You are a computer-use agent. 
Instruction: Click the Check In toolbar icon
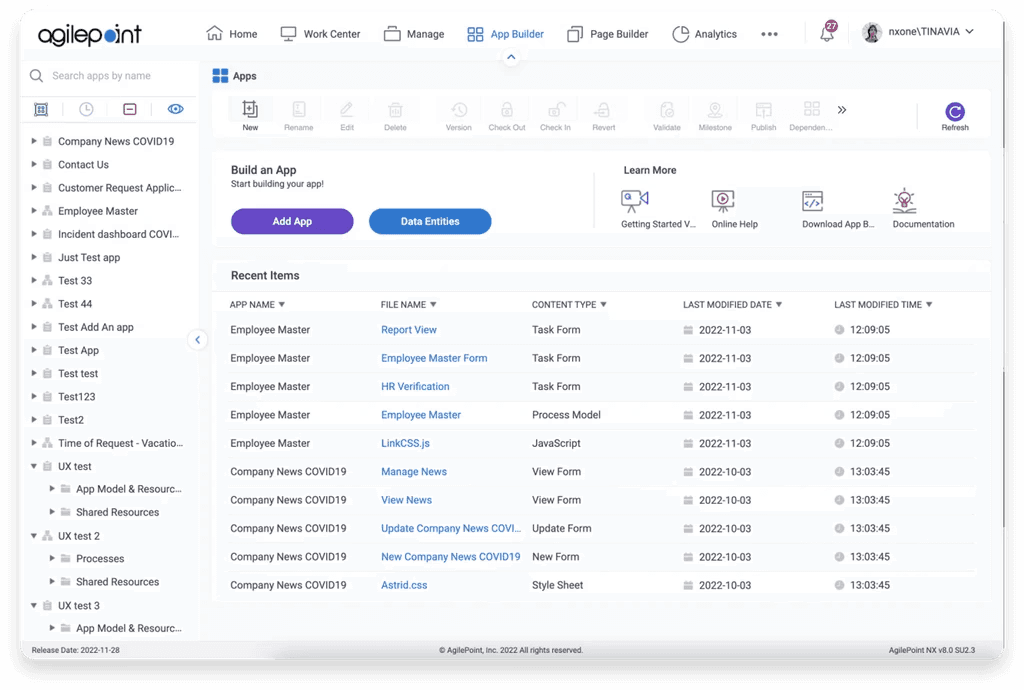click(x=555, y=109)
